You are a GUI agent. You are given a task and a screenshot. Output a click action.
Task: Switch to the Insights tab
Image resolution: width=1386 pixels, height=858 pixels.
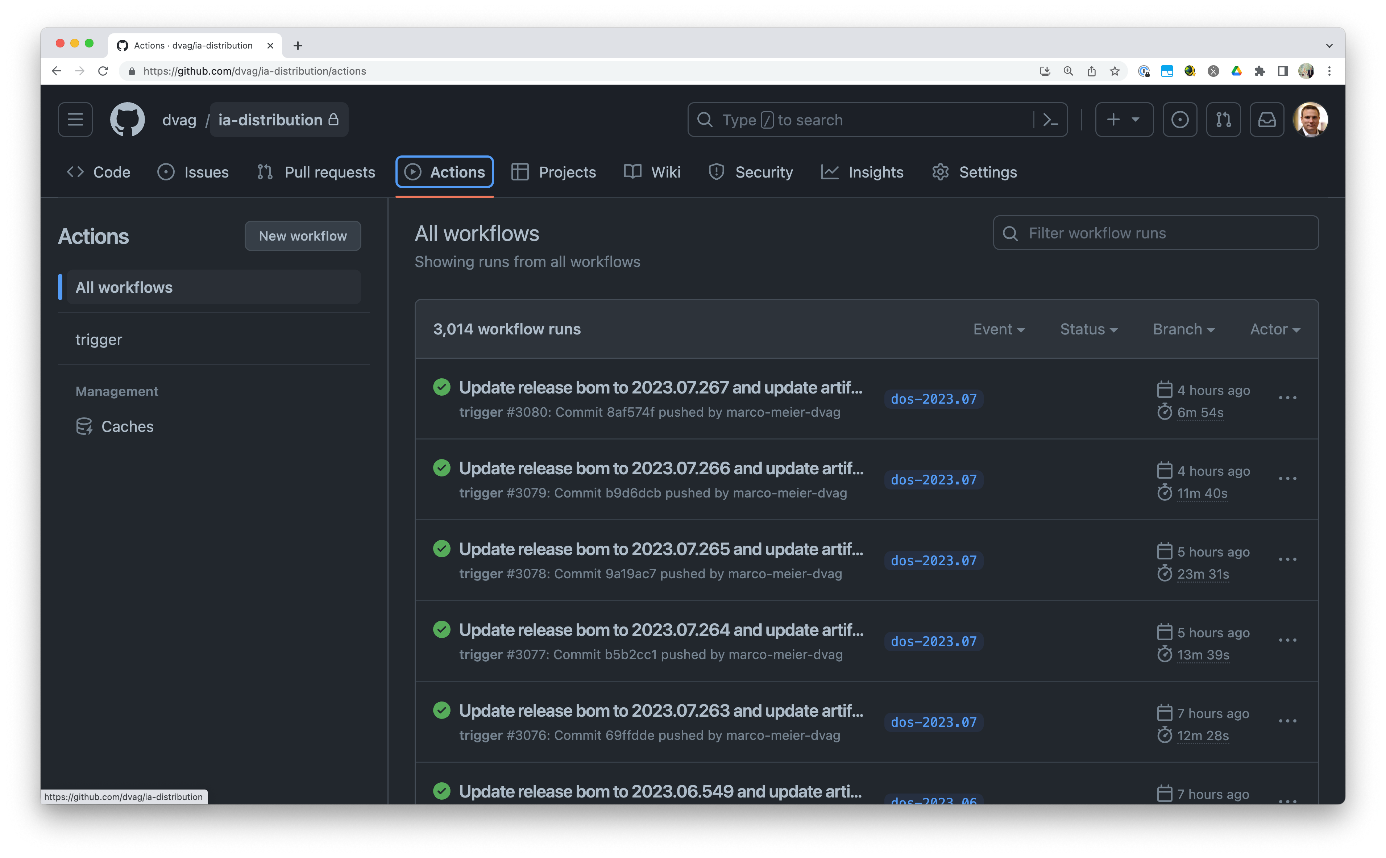[862, 172]
